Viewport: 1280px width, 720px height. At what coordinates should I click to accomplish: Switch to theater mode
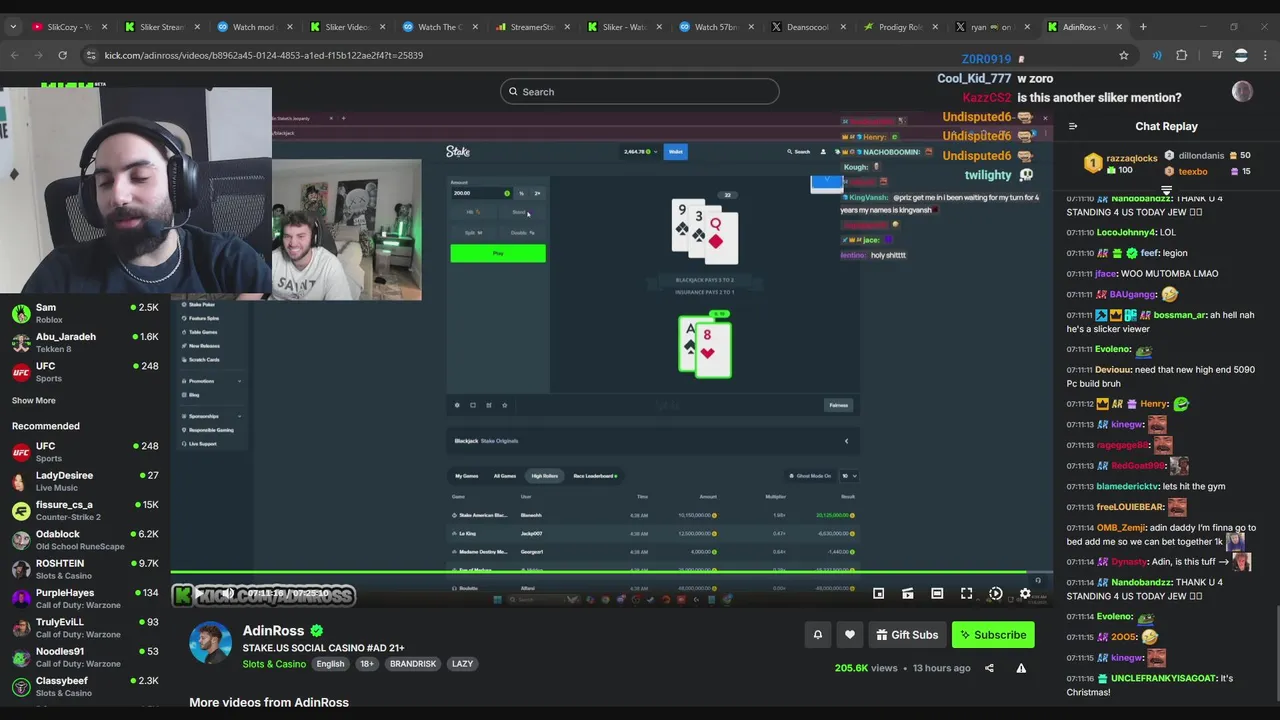coord(937,594)
